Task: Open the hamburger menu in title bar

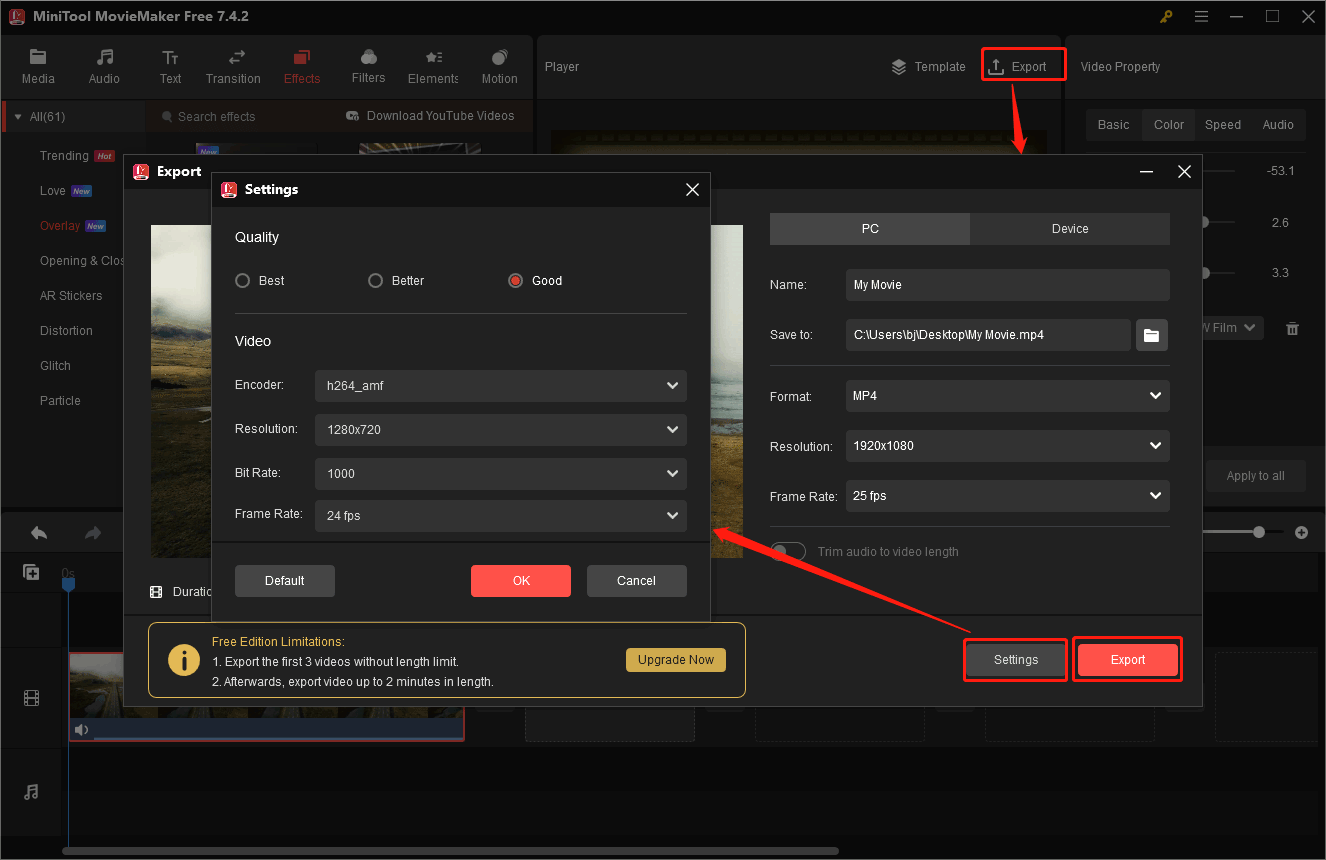Action: point(1201,16)
